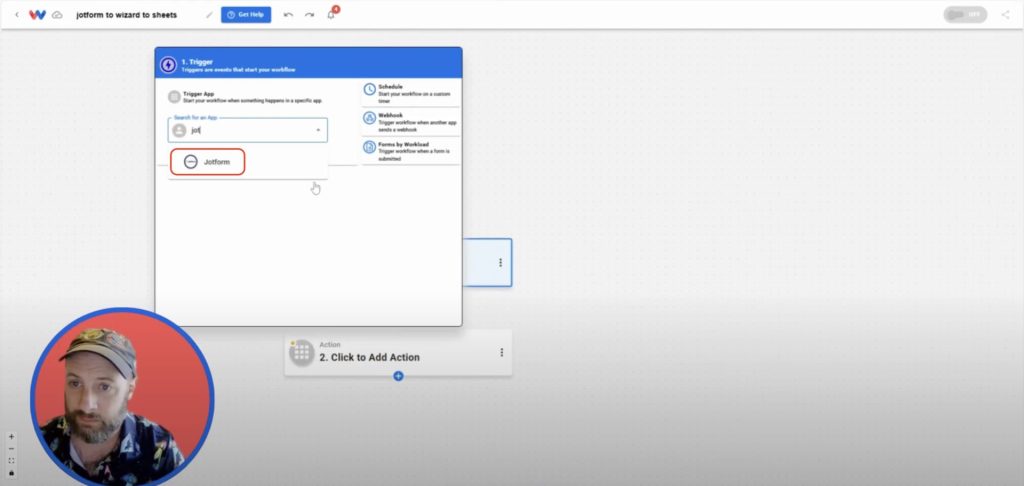1024x486 pixels.
Task: Click to Add Action step
Action: pyautogui.click(x=398, y=353)
